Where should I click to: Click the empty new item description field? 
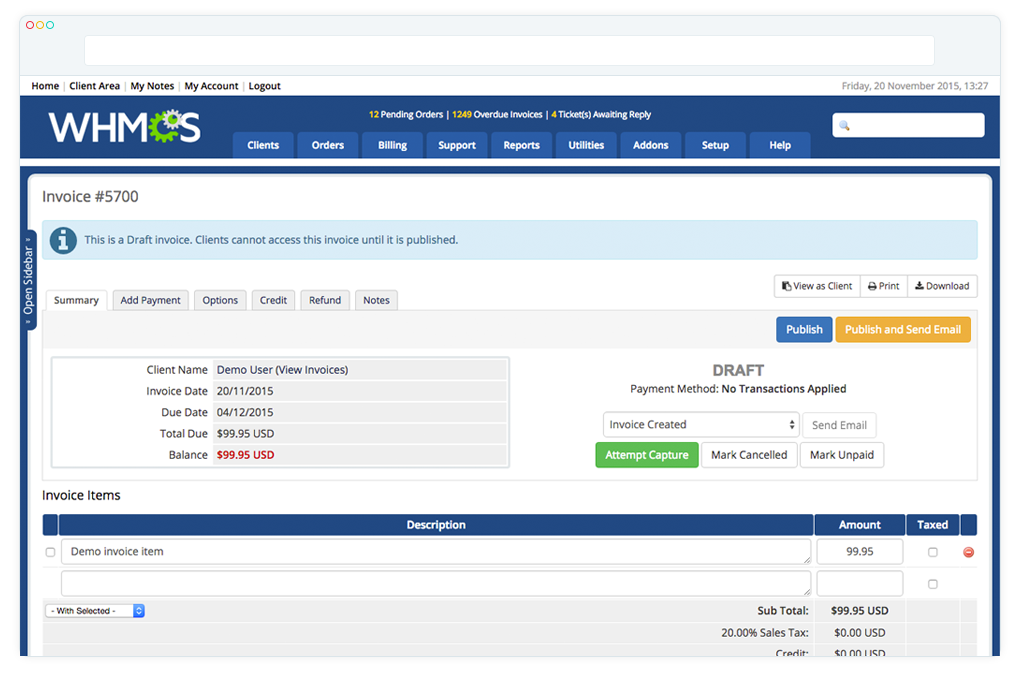436,583
